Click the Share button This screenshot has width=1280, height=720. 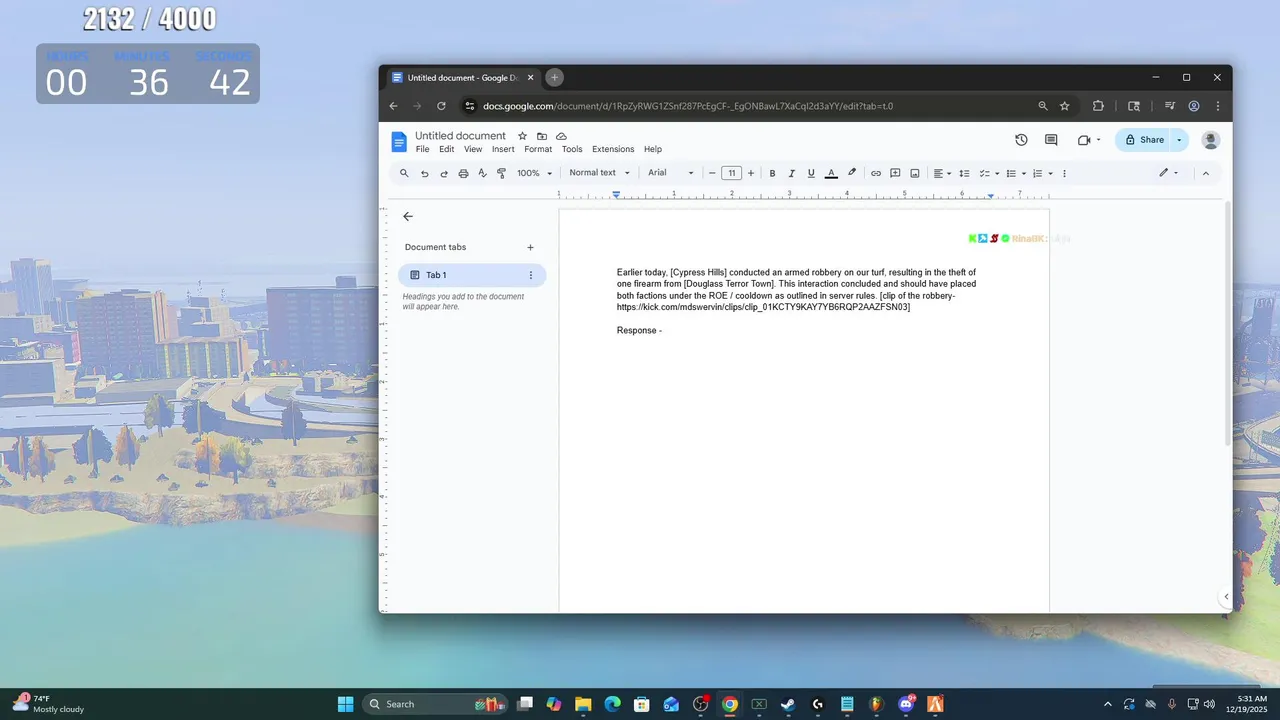(x=1144, y=140)
